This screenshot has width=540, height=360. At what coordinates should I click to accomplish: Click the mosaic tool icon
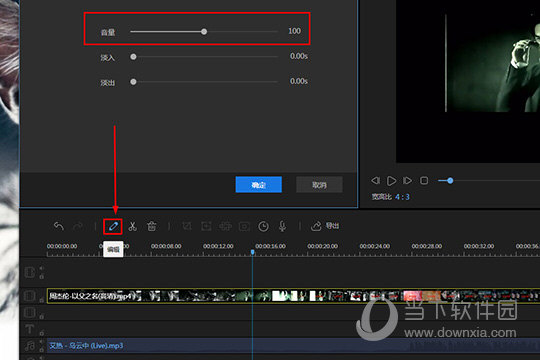(x=225, y=226)
